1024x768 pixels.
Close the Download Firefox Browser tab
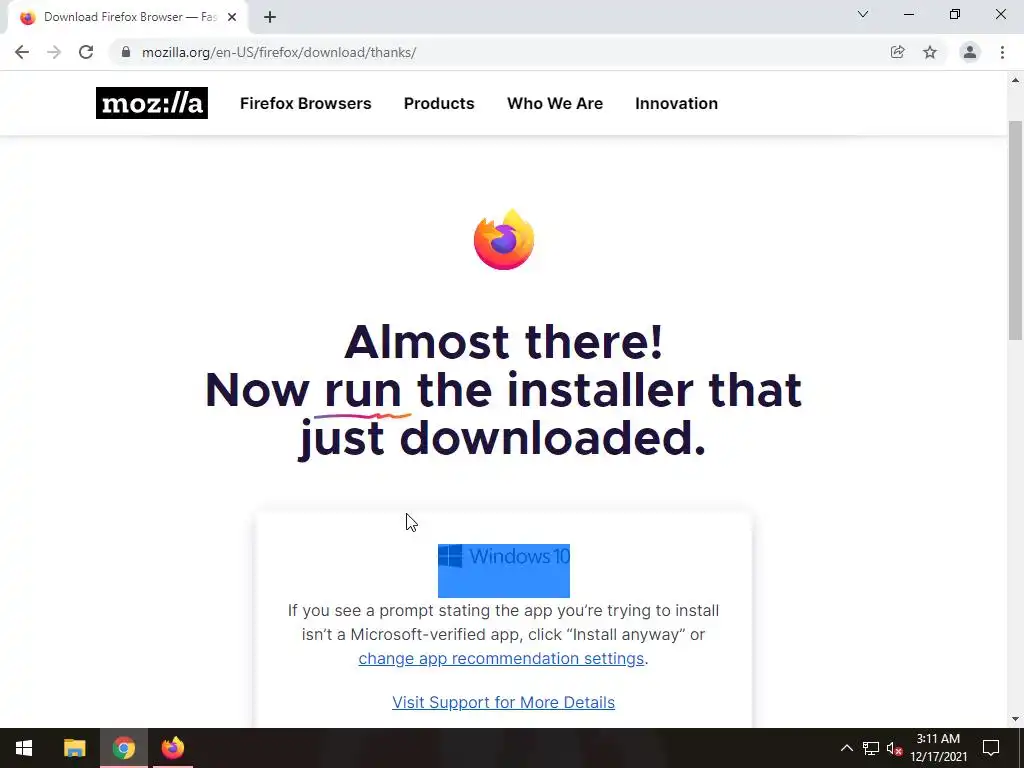pos(232,17)
